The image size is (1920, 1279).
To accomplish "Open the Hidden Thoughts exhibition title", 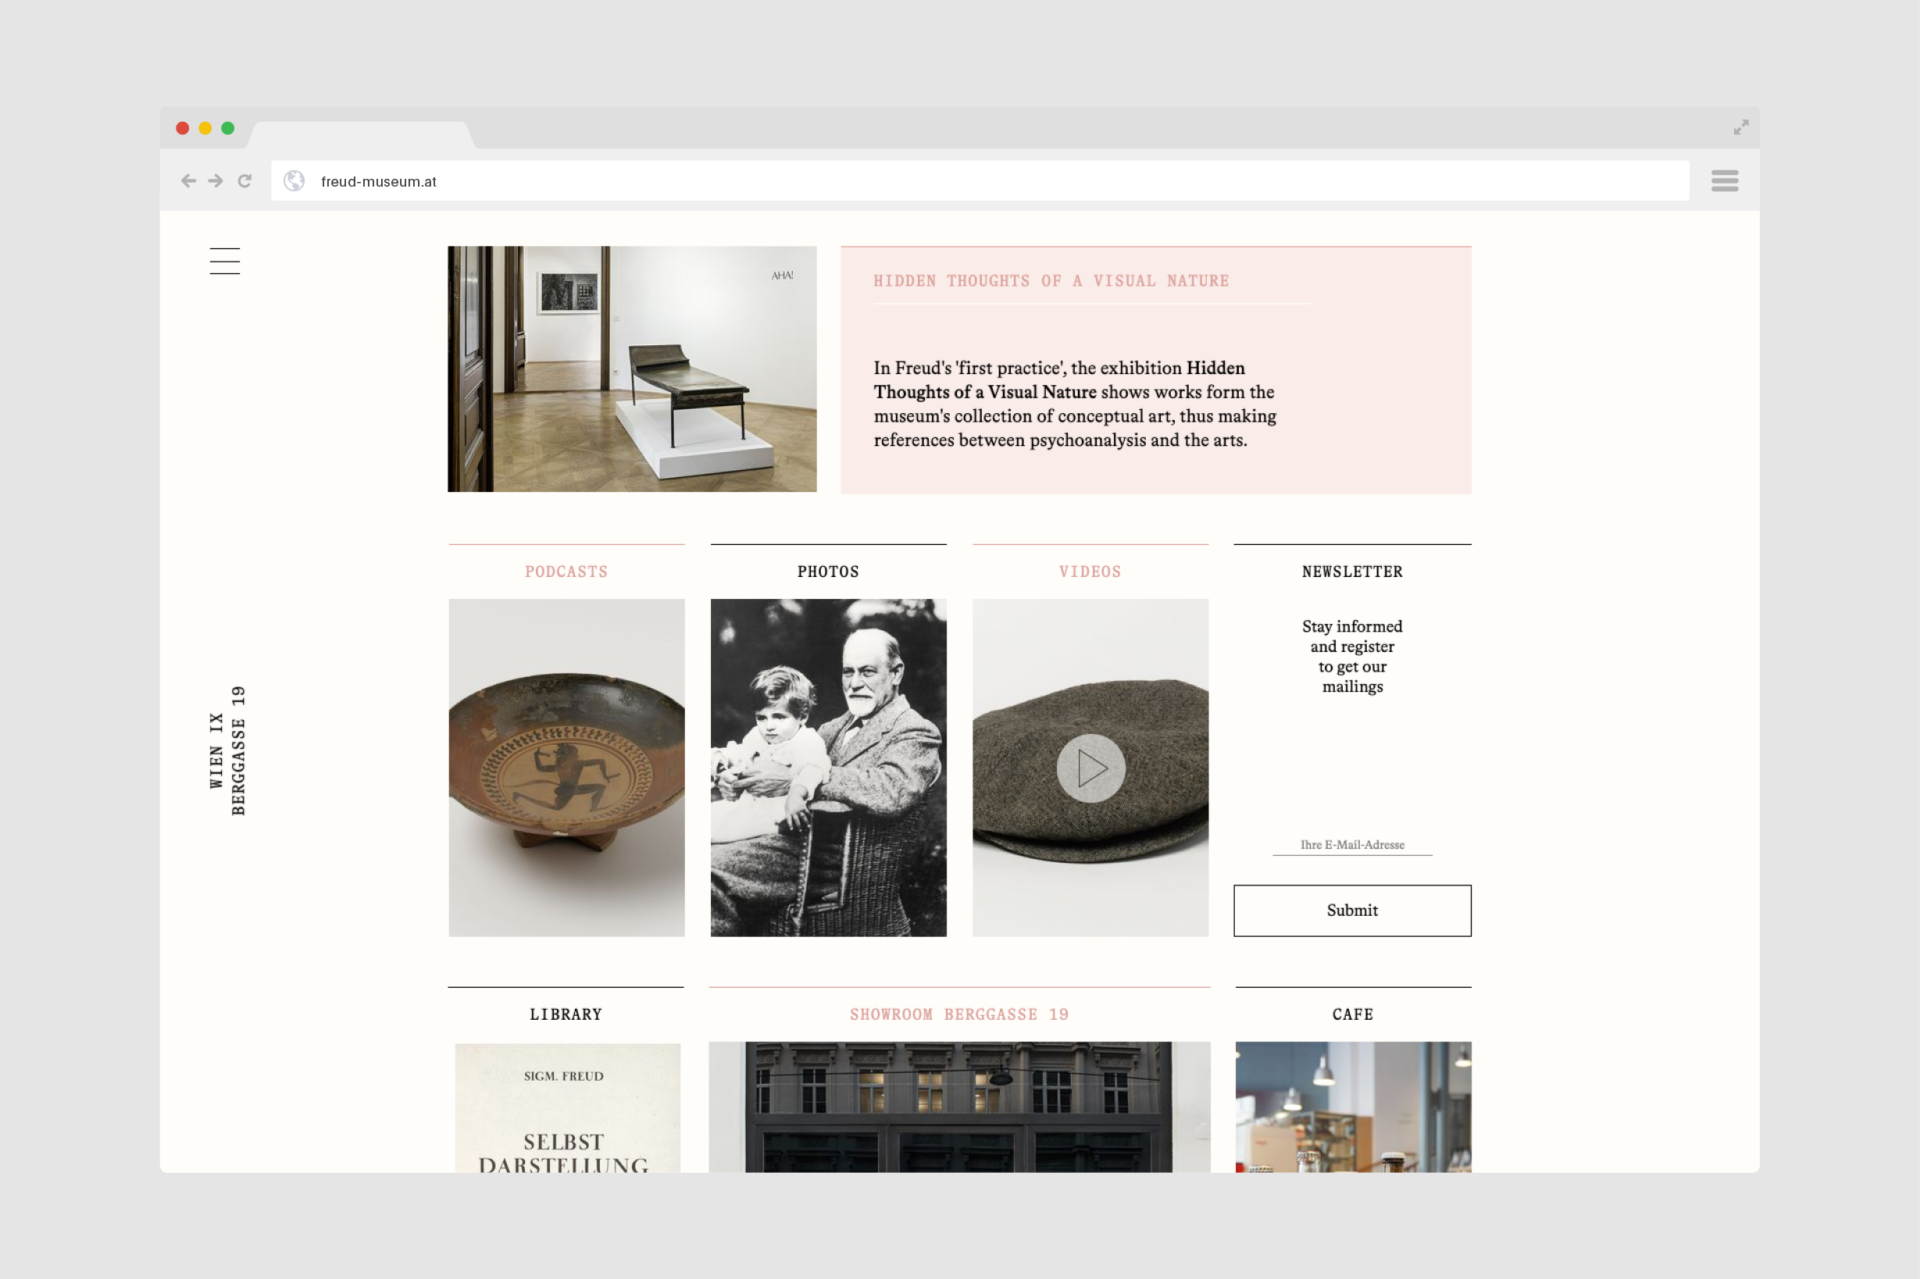I will coord(1051,281).
